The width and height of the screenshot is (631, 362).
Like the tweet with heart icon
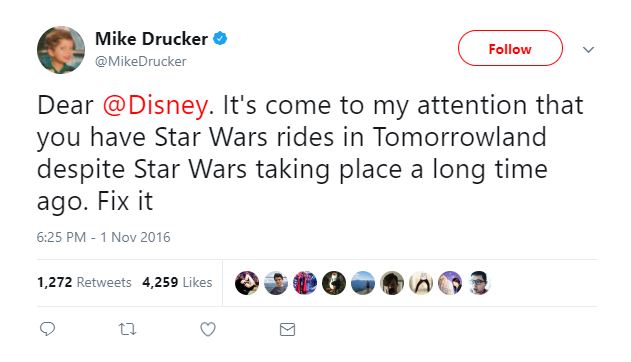pos(208,329)
